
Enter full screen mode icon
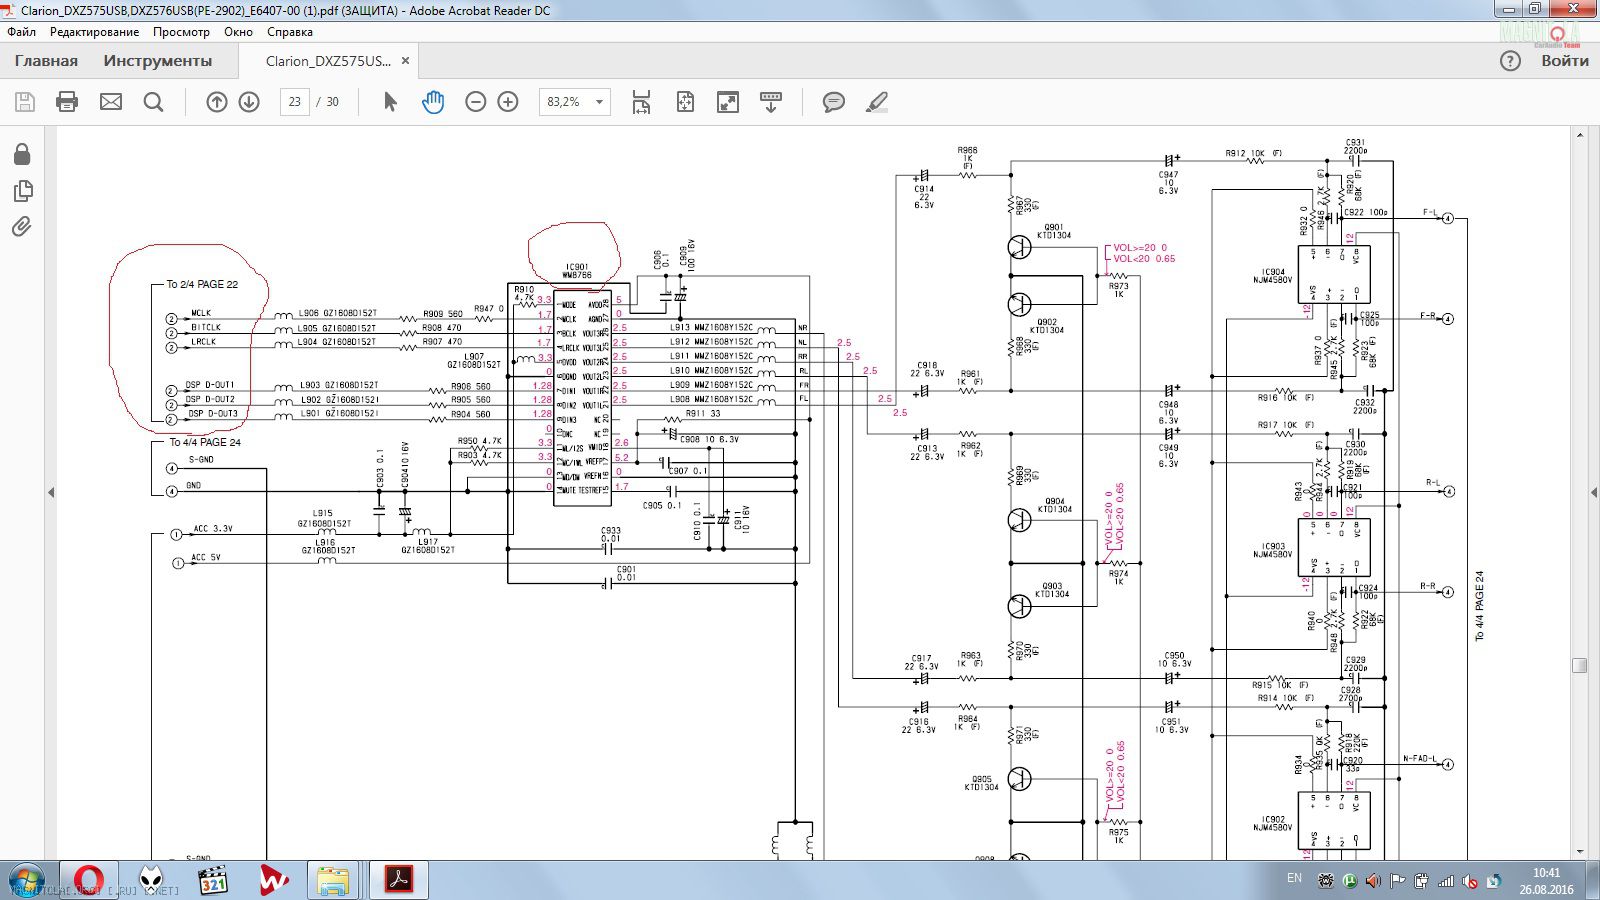pos(728,102)
